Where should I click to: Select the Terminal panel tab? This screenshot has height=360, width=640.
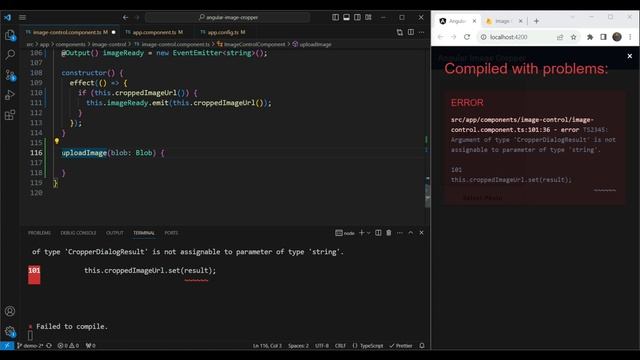144,233
